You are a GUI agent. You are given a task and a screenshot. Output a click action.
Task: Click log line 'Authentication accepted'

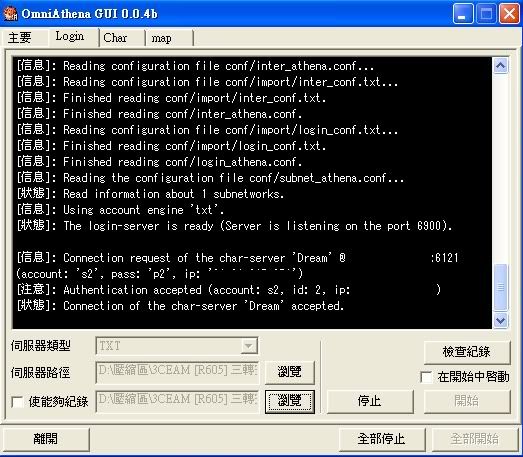pyautogui.click(x=229, y=290)
